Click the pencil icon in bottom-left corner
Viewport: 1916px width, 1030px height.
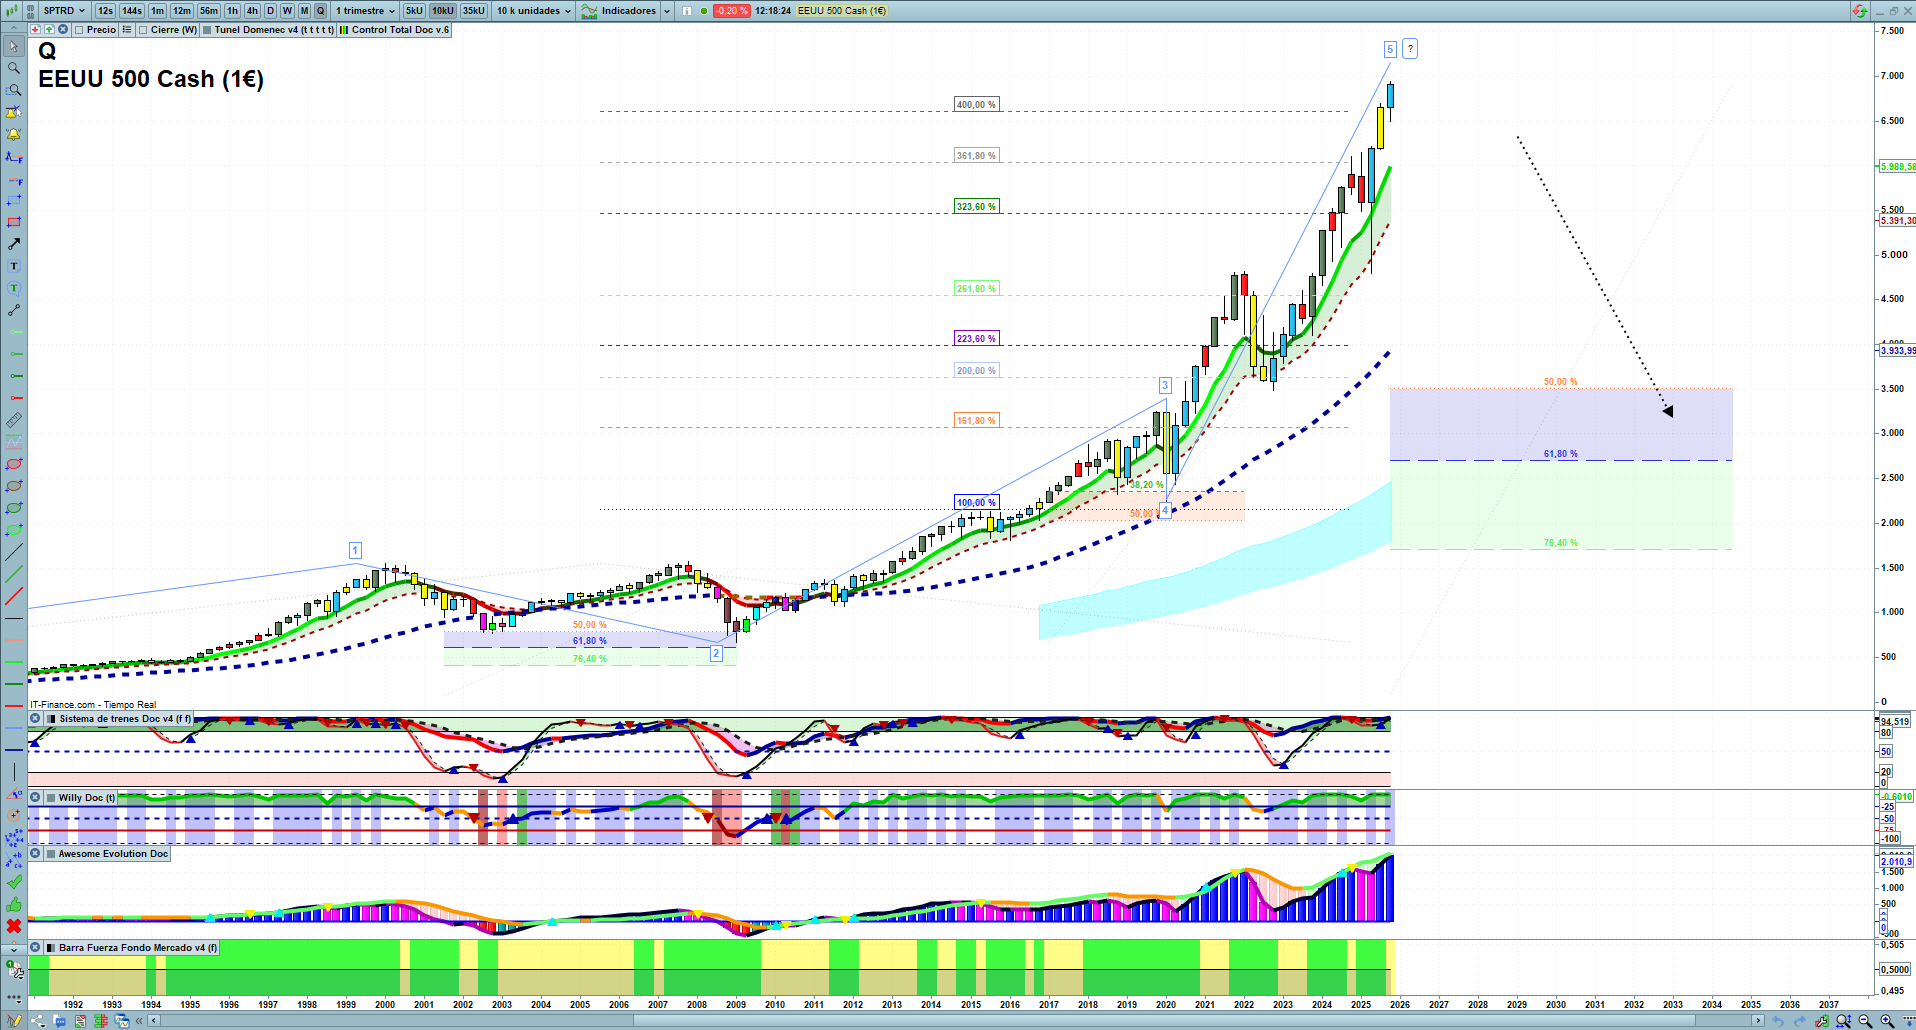(13, 1021)
